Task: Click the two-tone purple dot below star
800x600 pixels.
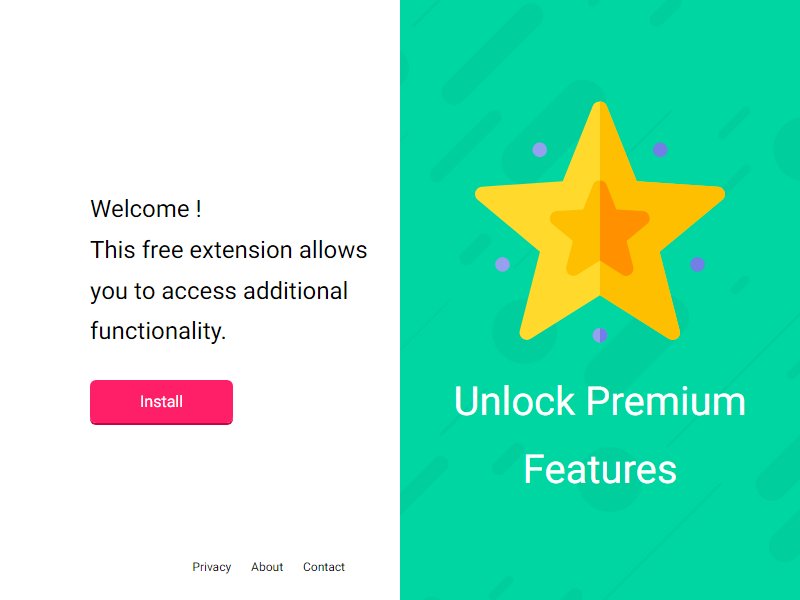Action: point(600,335)
